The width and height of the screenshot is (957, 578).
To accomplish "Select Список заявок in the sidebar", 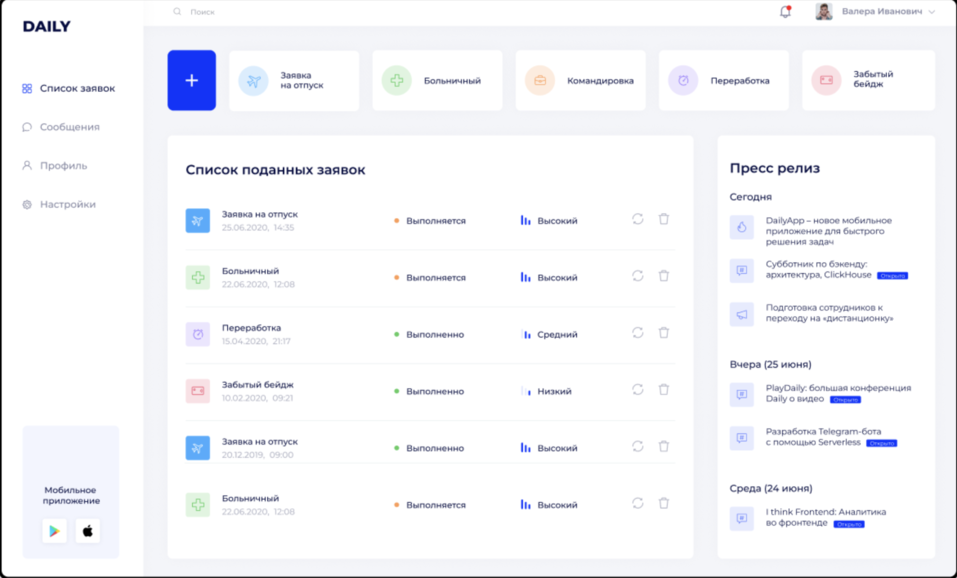I will (77, 89).
